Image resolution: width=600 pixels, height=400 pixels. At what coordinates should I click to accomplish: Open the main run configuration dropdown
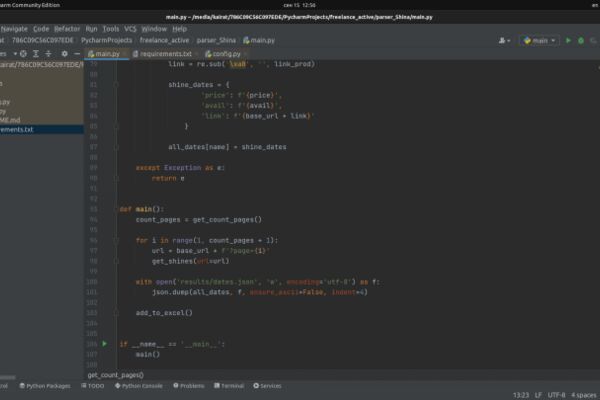(539, 40)
